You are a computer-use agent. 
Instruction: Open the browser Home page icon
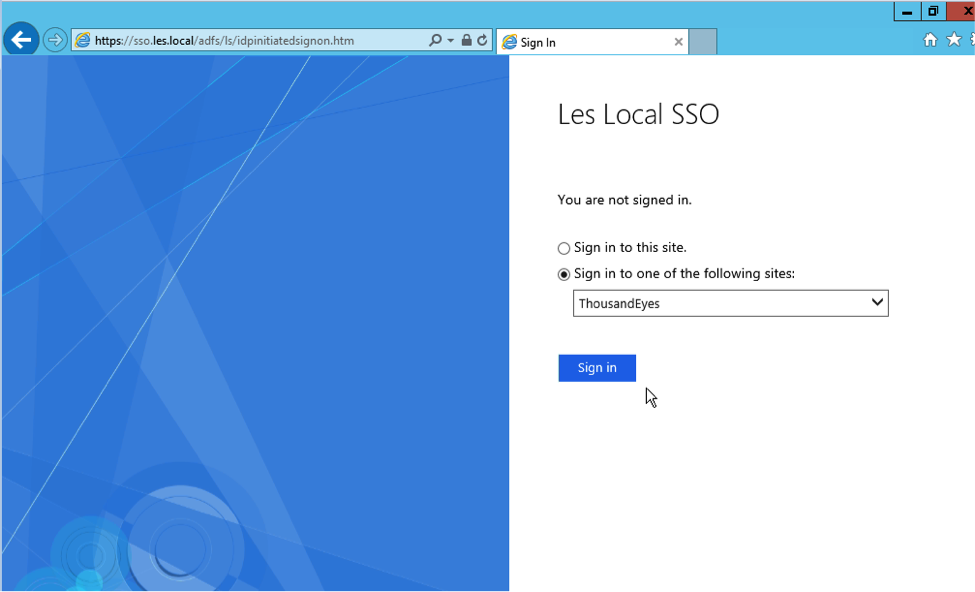[x=930, y=40]
